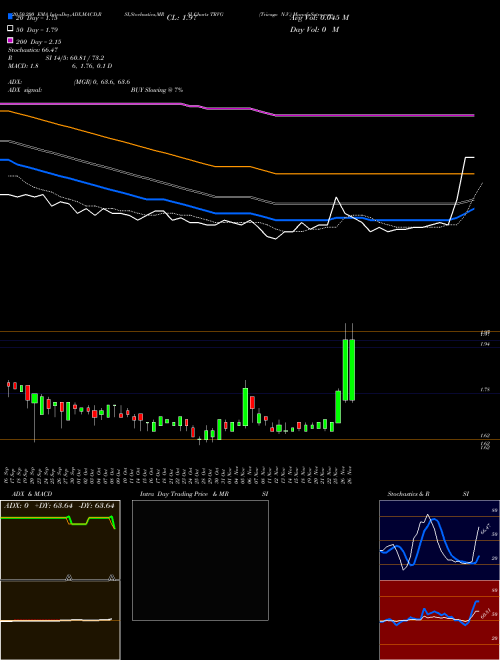Click the 'Stochastics & R' panel title
500x660 pixels.
tap(408, 494)
